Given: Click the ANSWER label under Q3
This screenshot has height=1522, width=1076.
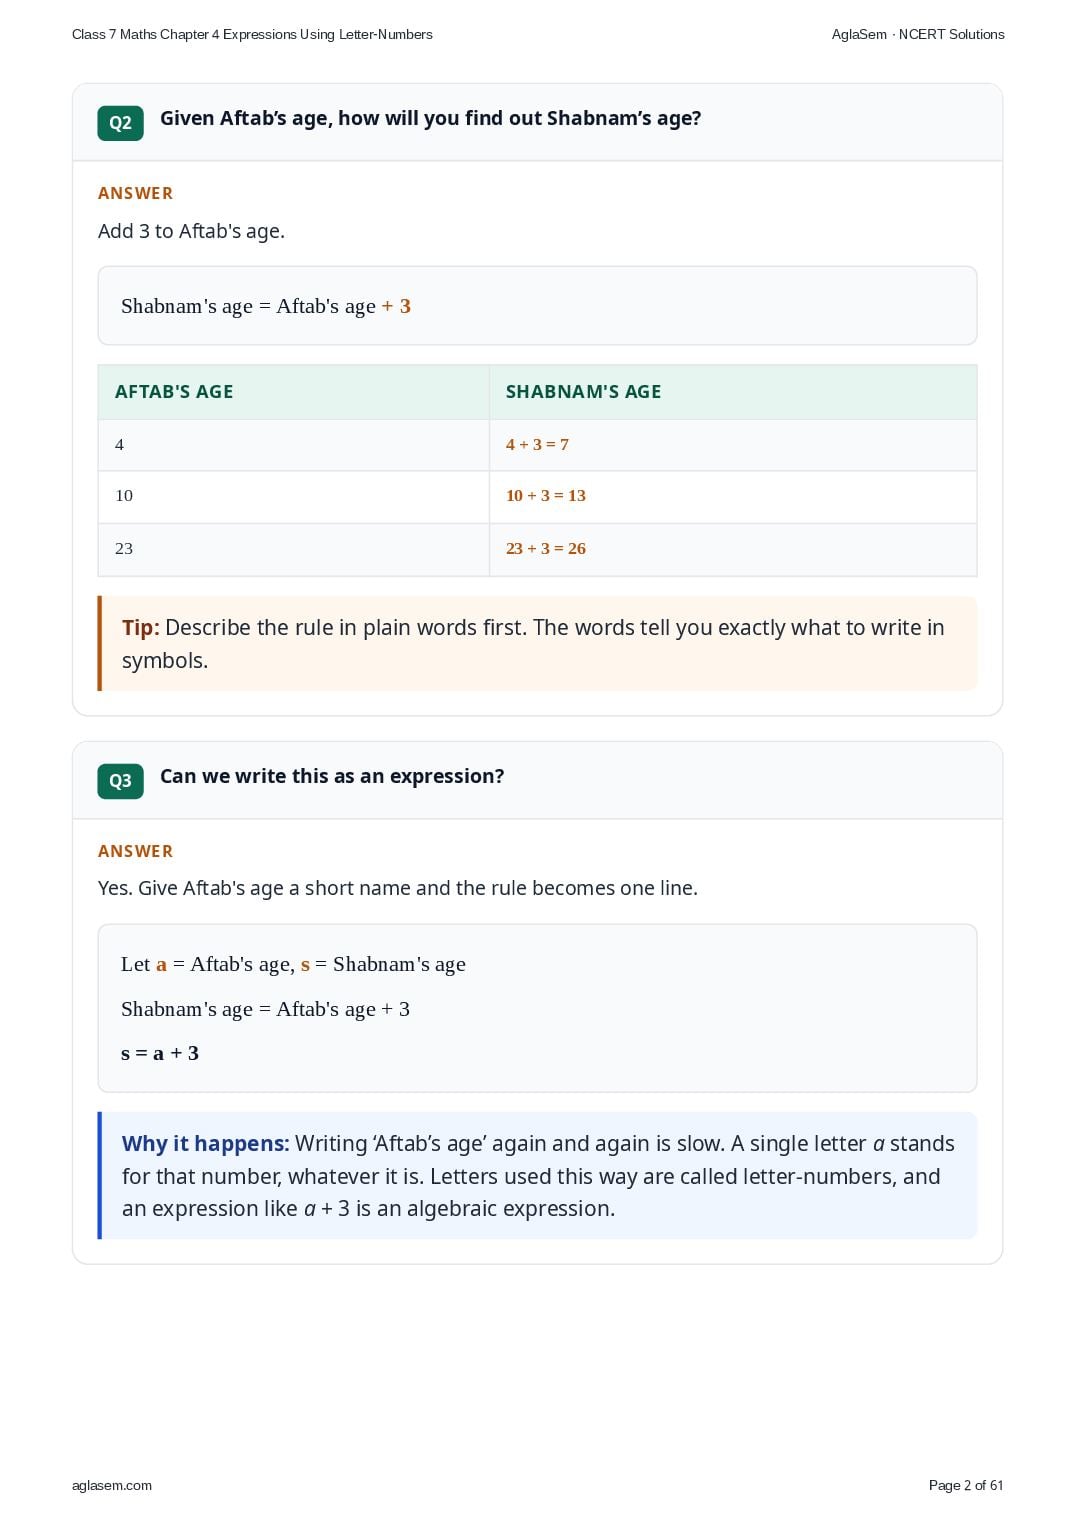Looking at the screenshot, I should click(x=135, y=851).
